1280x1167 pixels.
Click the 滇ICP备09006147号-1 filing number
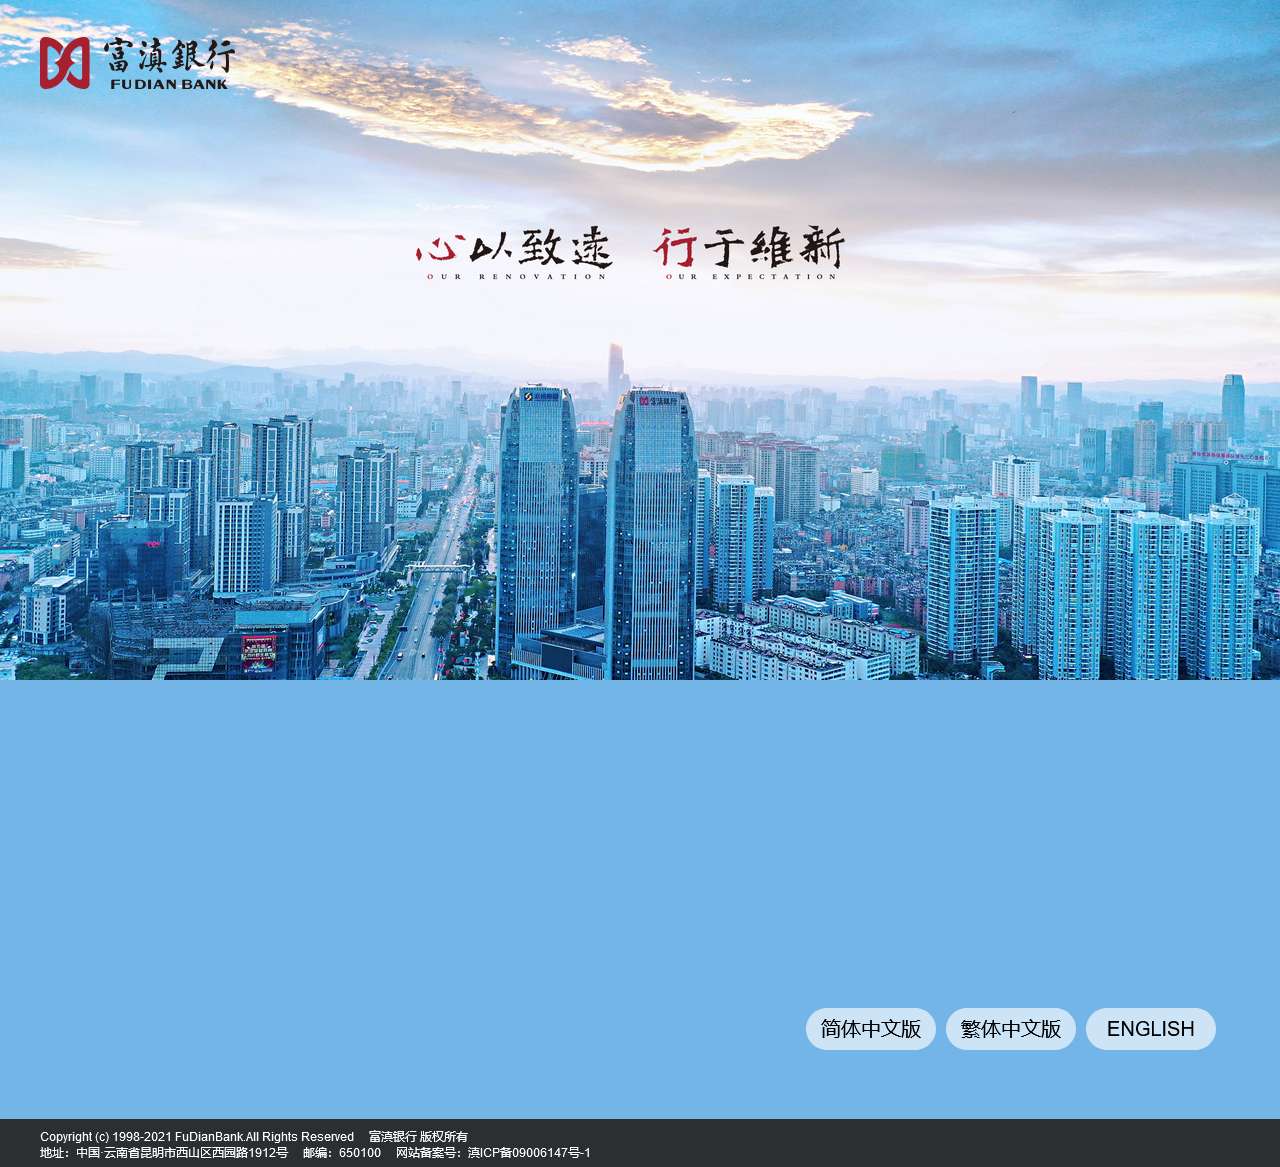(x=529, y=1153)
